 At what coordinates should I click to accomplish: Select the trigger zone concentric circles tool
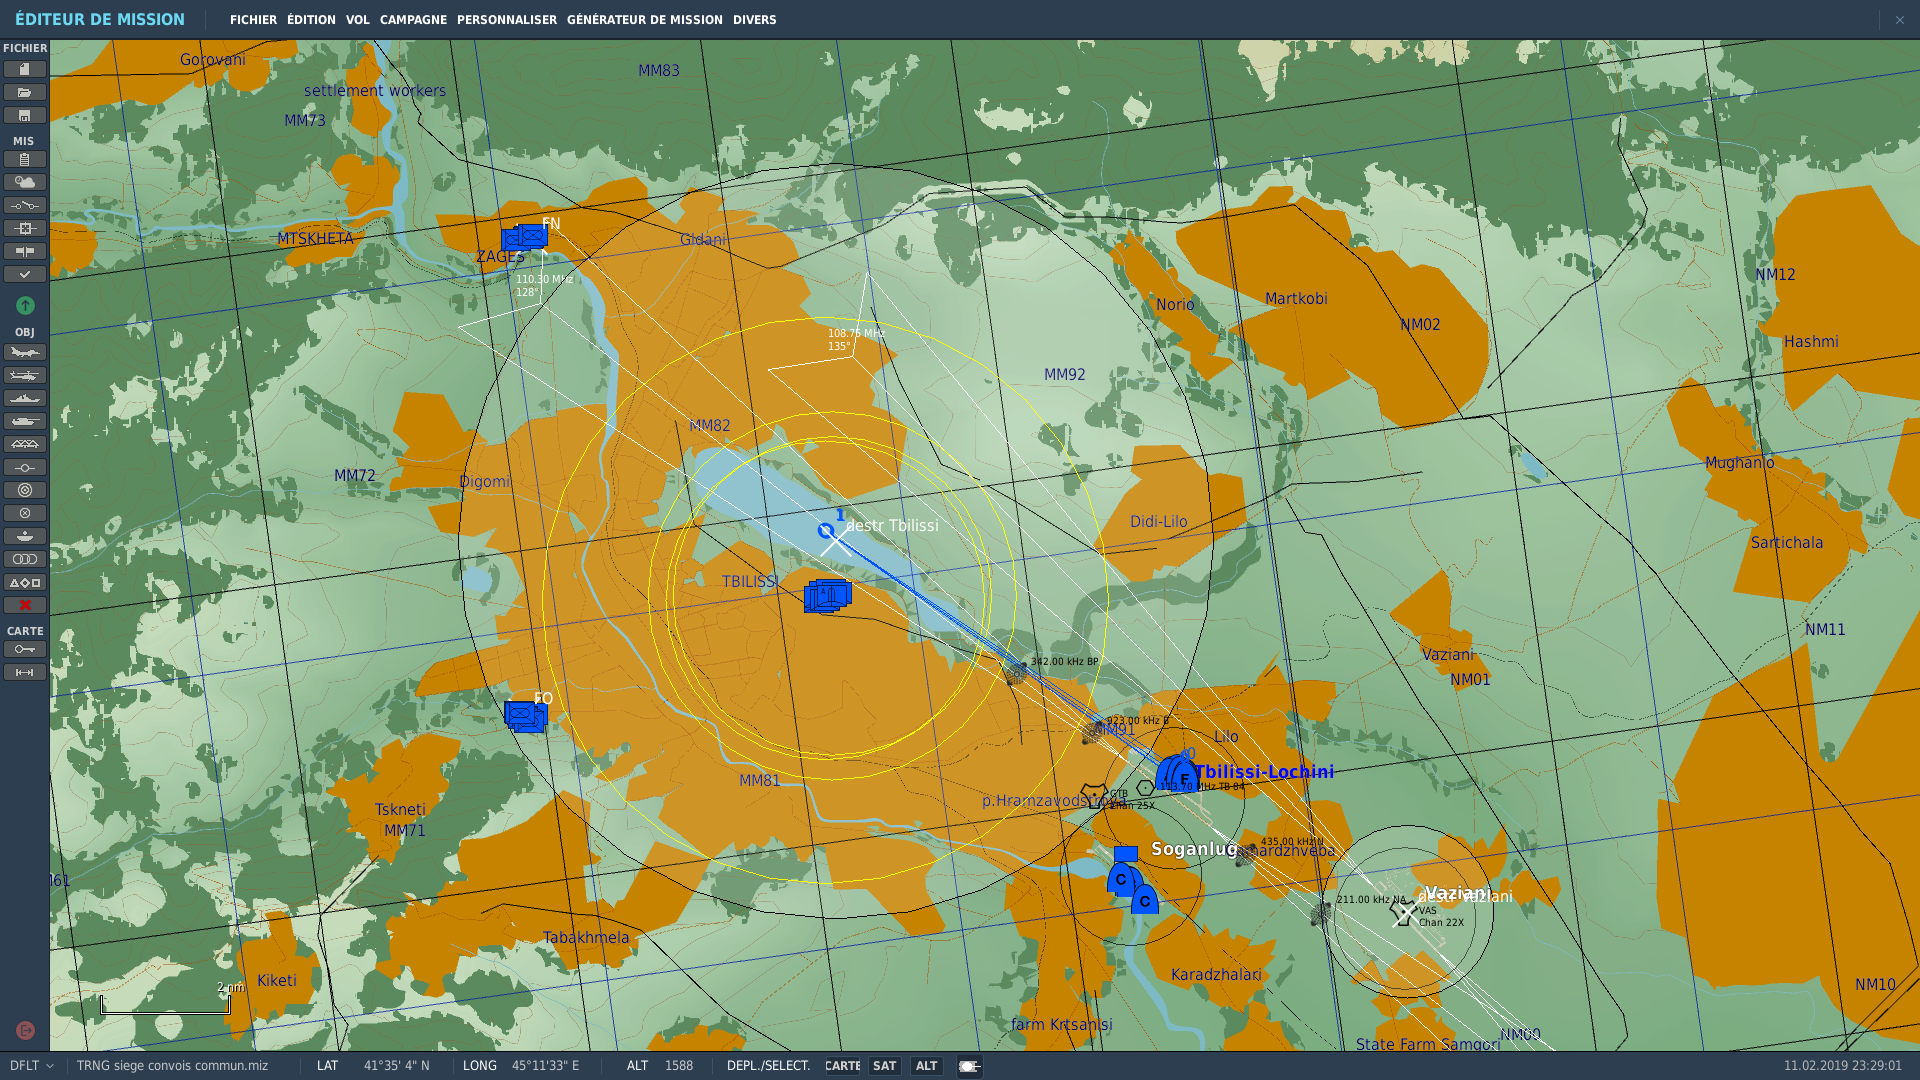pos(25,490)
